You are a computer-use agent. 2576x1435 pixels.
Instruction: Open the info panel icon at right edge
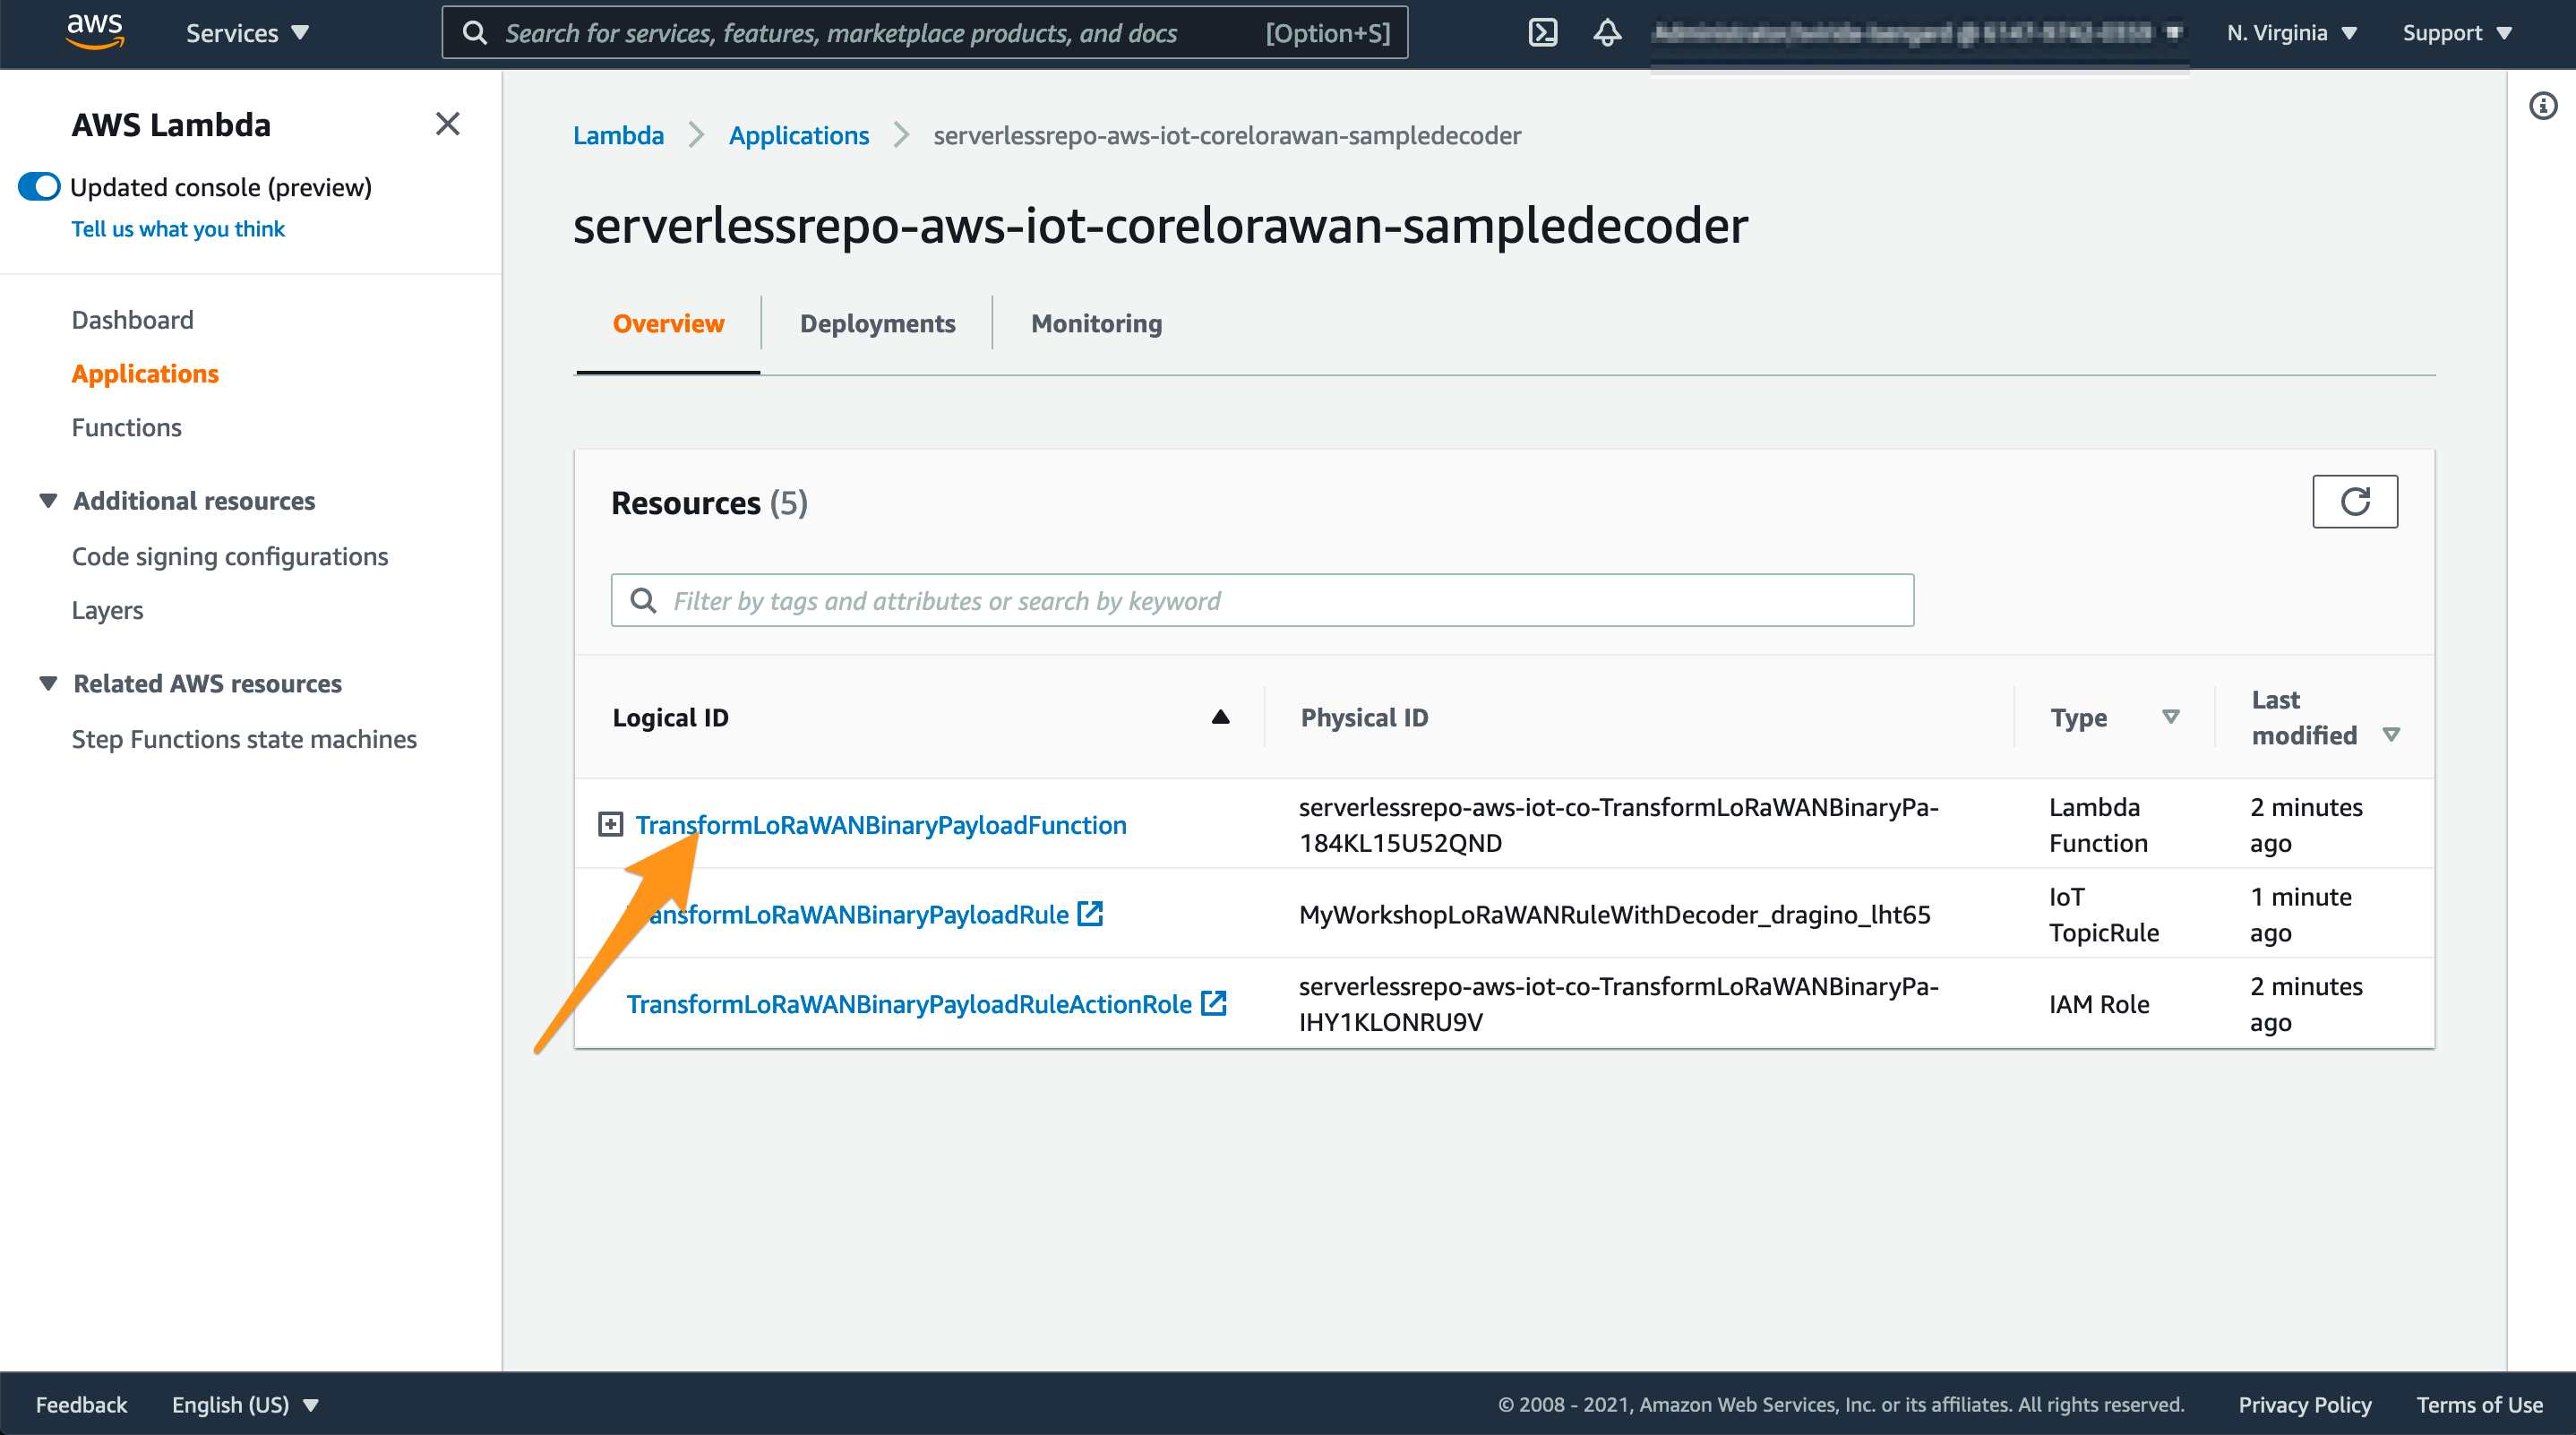(2543, 105)
